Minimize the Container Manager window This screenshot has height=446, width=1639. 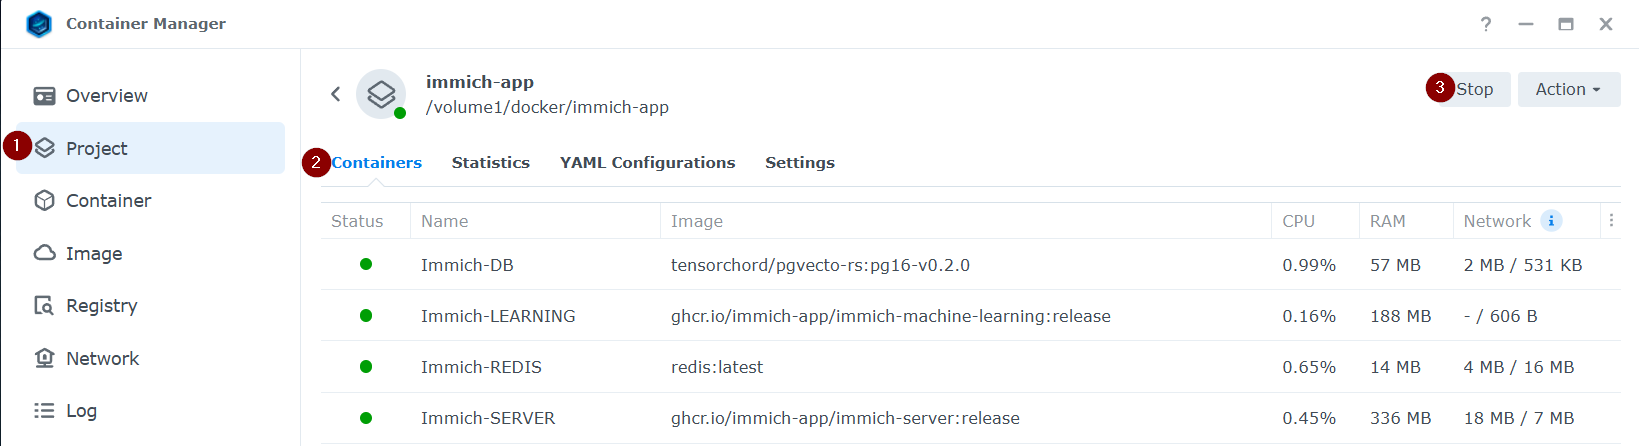[1526, 24]
